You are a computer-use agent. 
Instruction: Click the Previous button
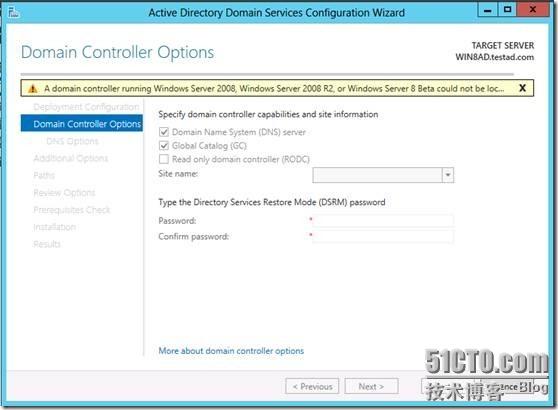312,386
